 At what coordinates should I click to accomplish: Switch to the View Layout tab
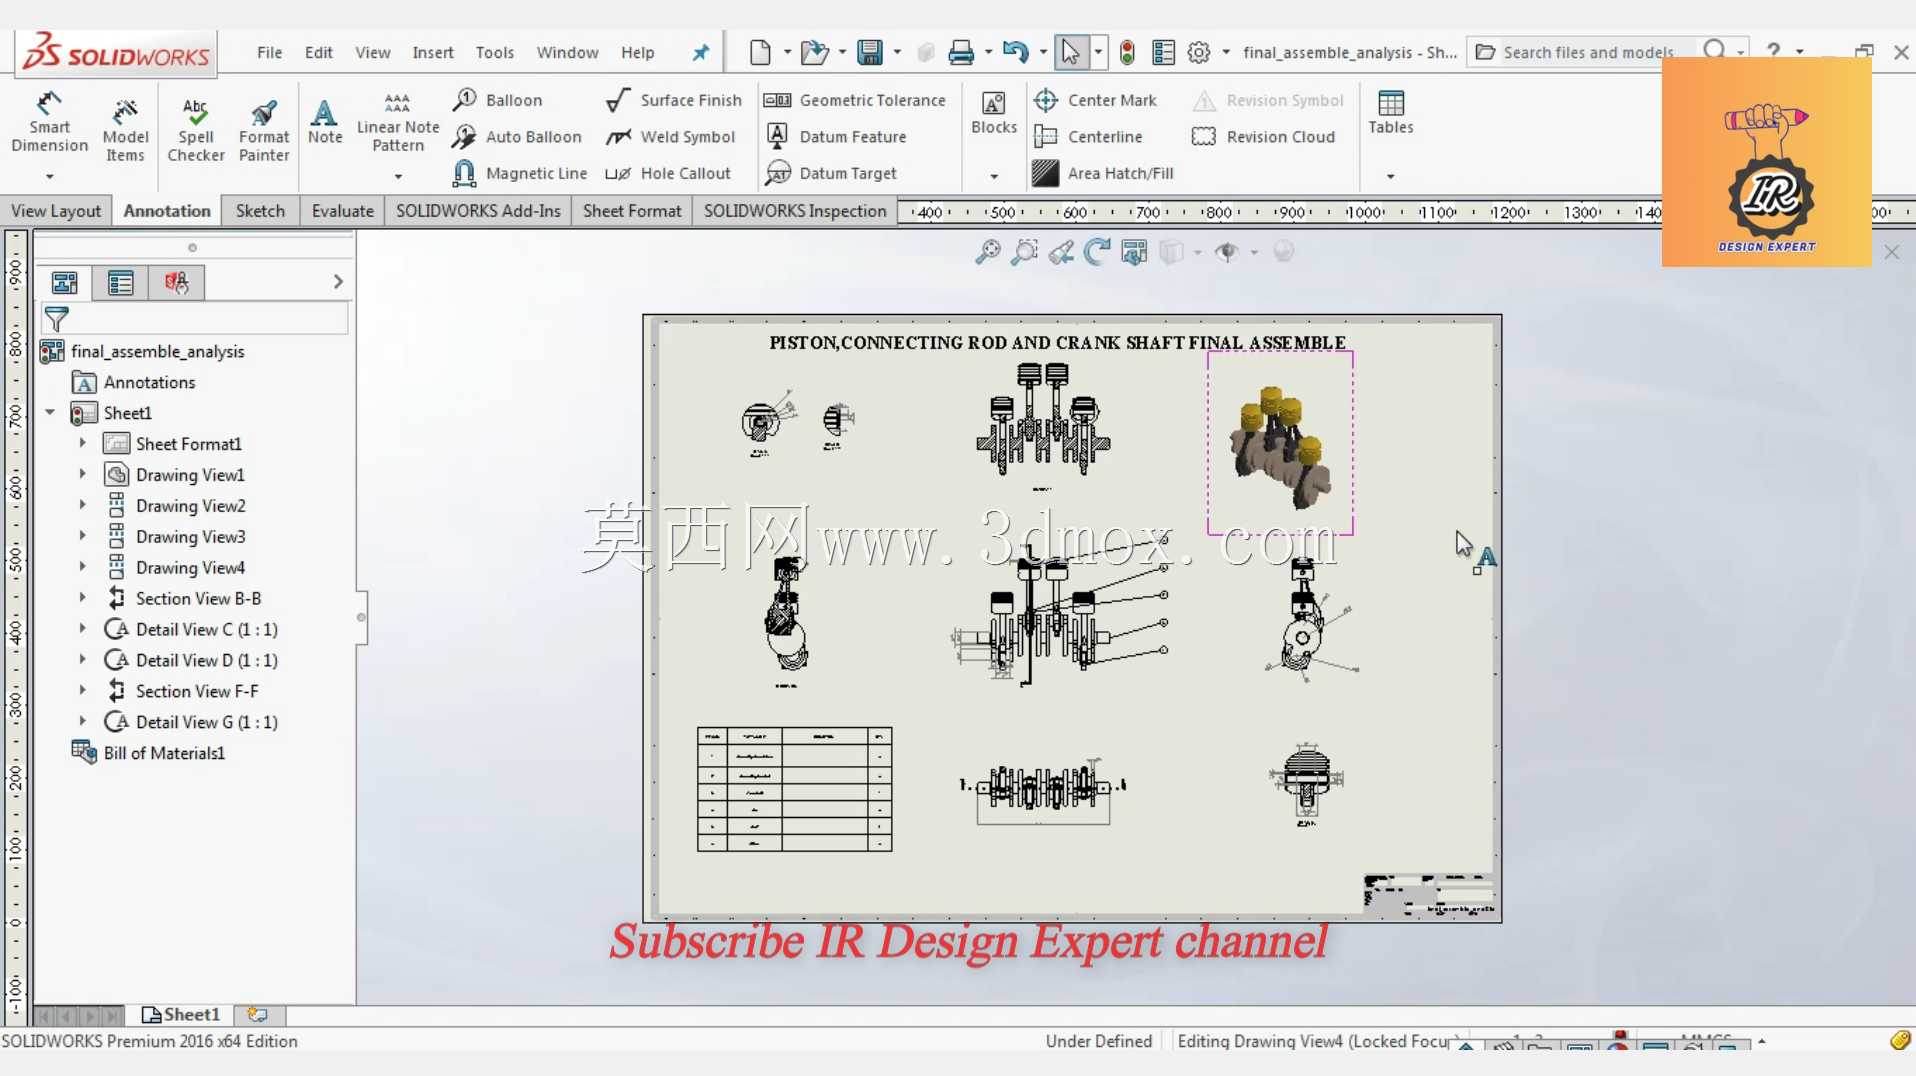point(56,211)
